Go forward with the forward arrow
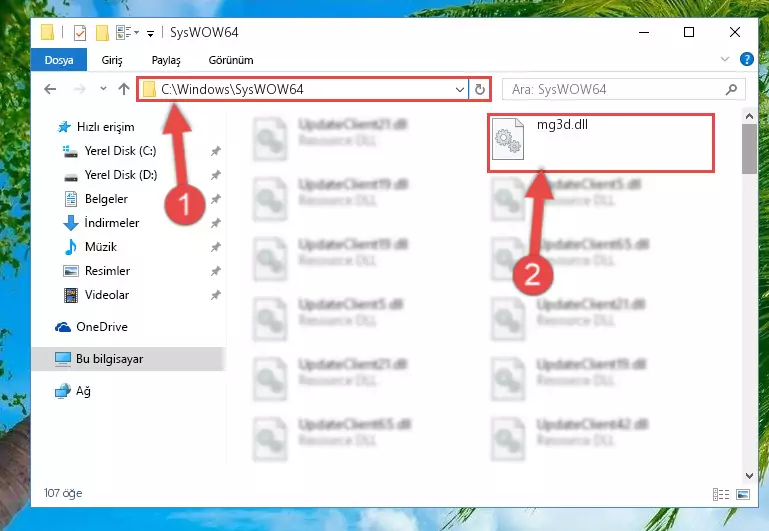769x531 pixels. coord(79,89)
